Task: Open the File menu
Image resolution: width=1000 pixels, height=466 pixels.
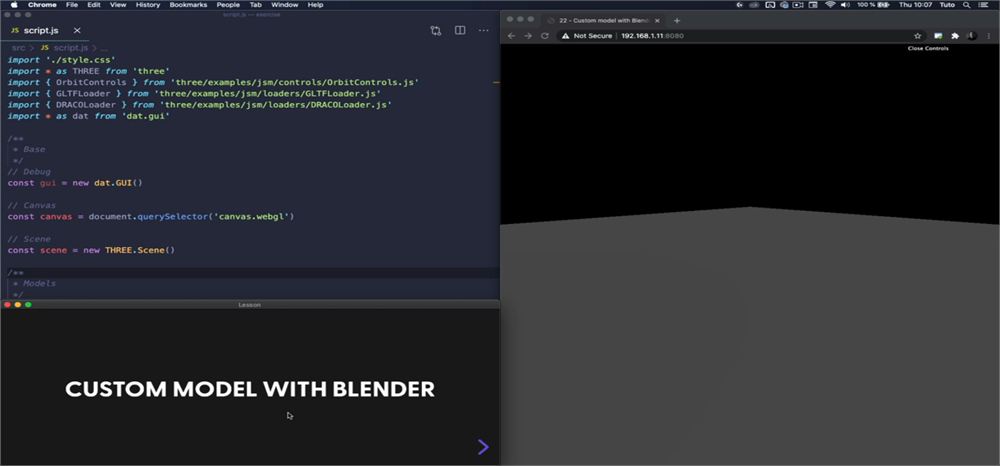Action: point(72,4)
